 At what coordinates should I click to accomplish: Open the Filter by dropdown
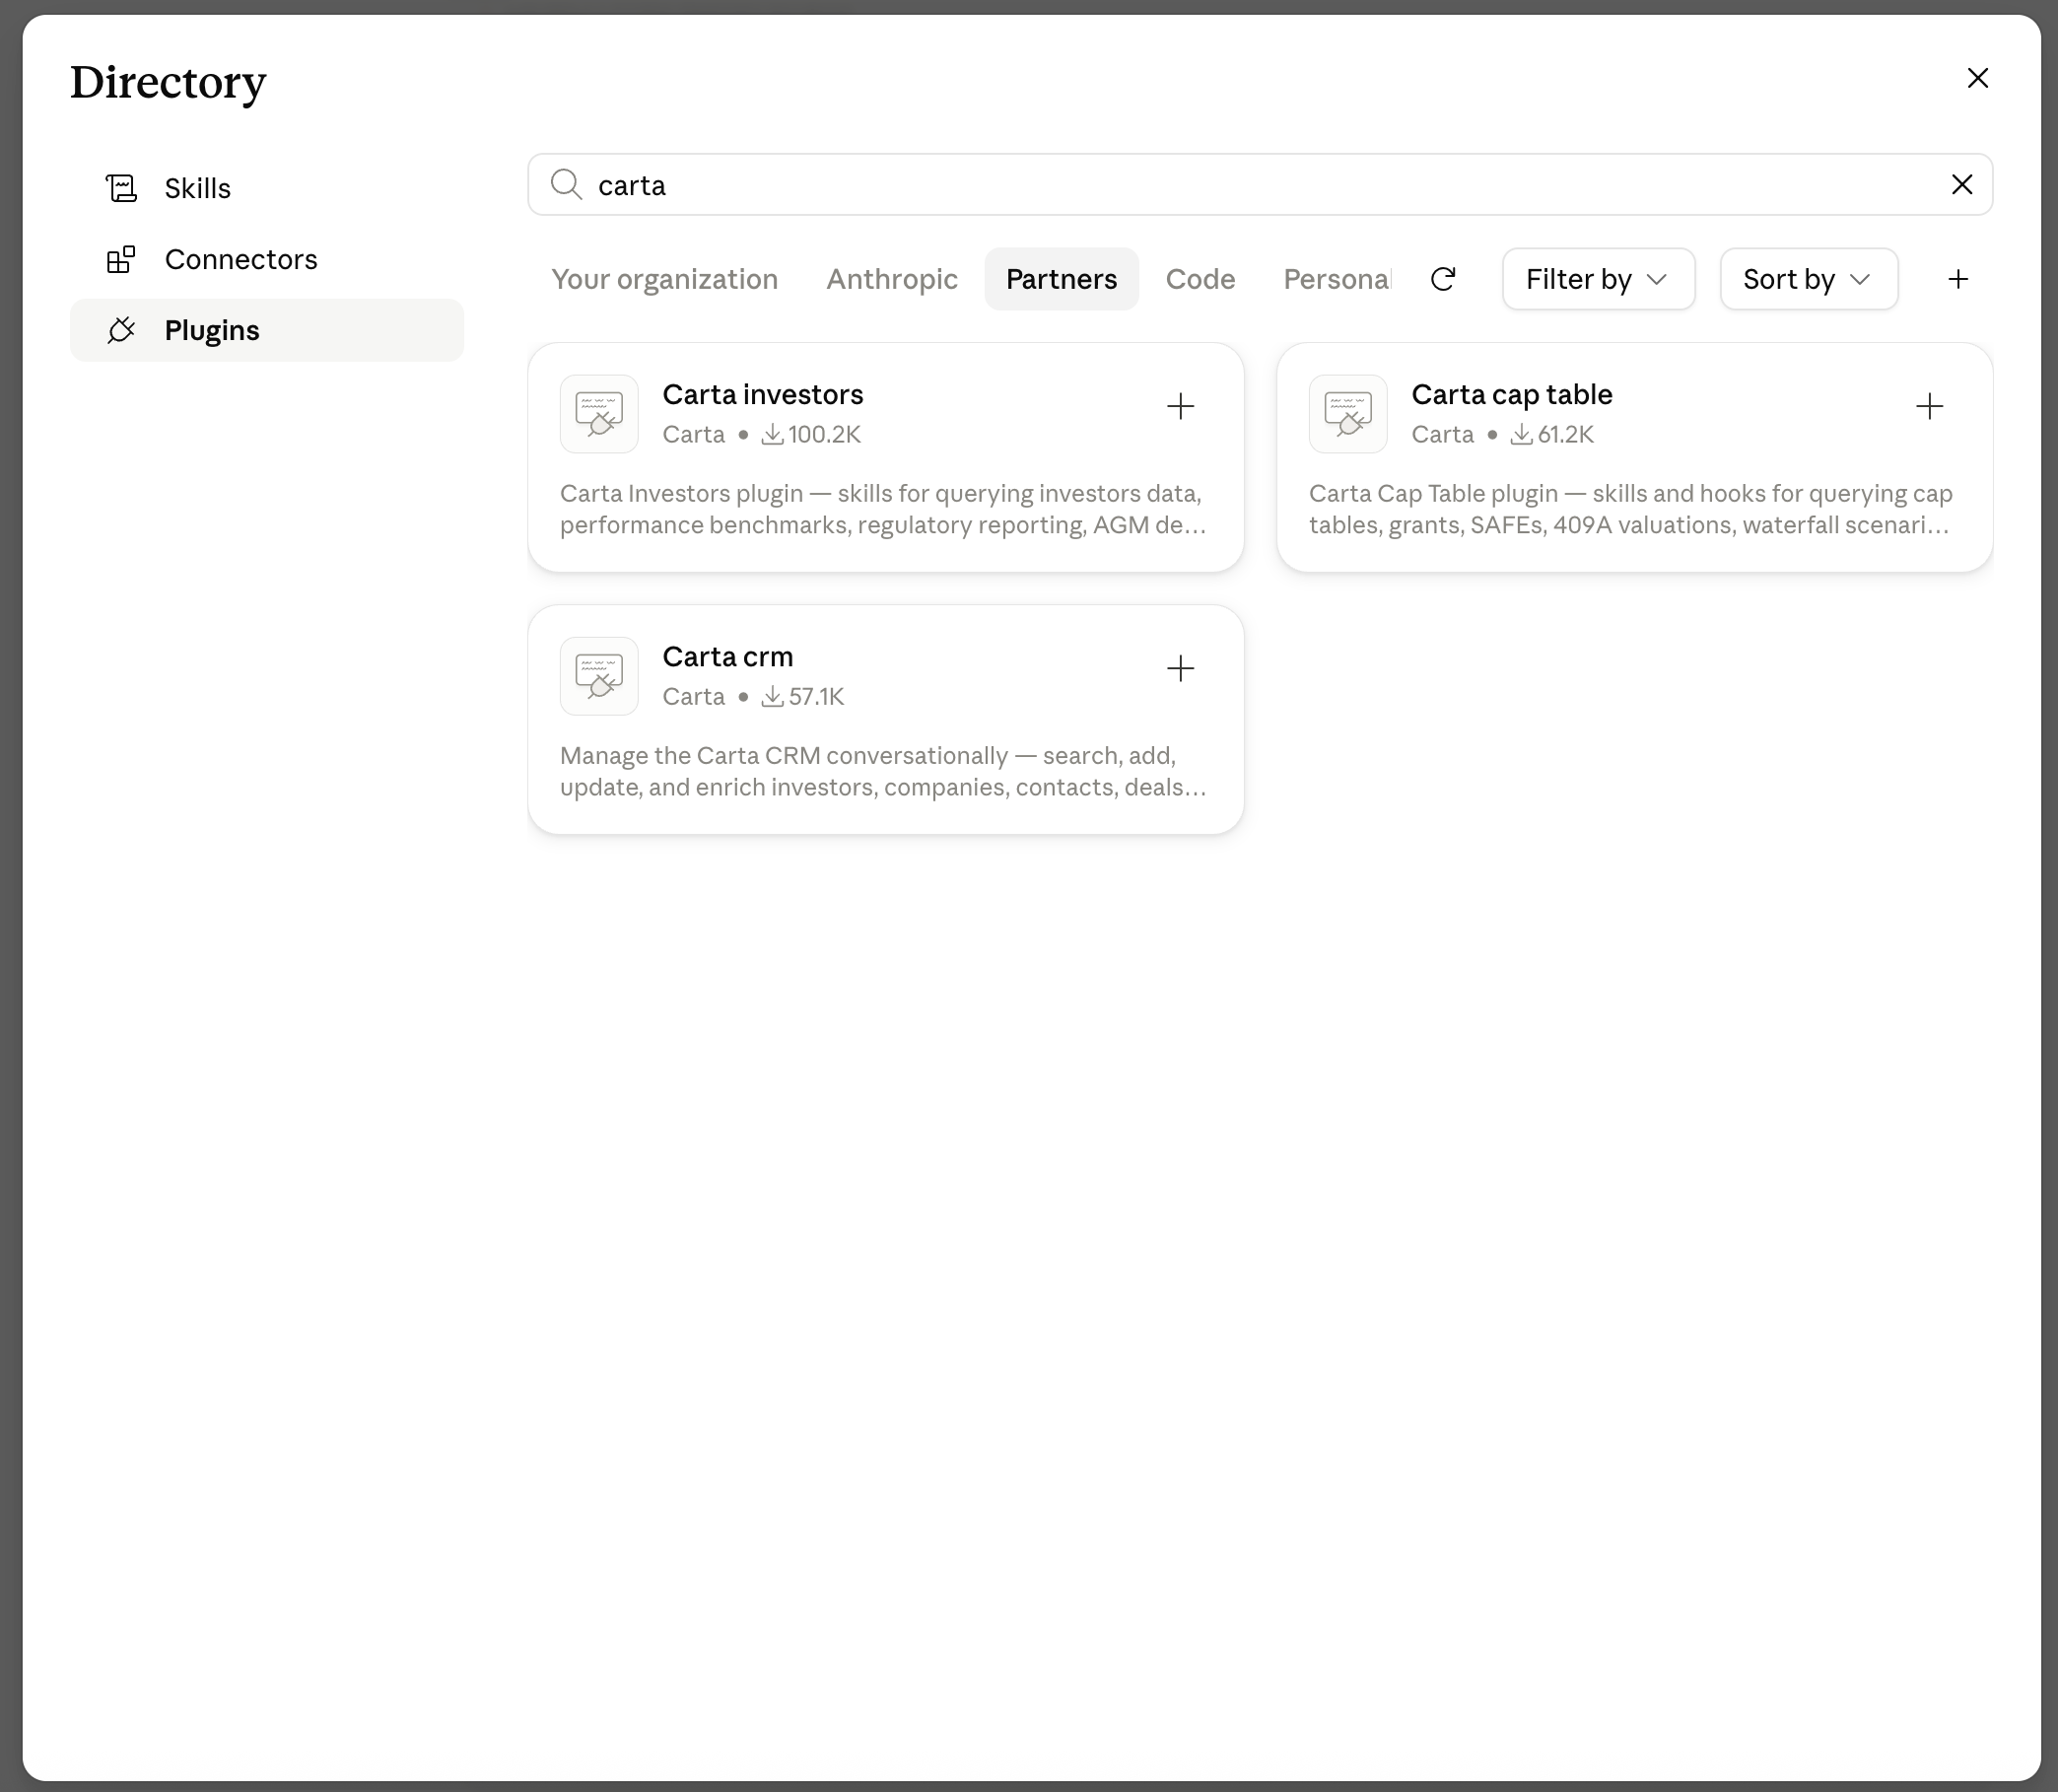tap(1598, 279)
